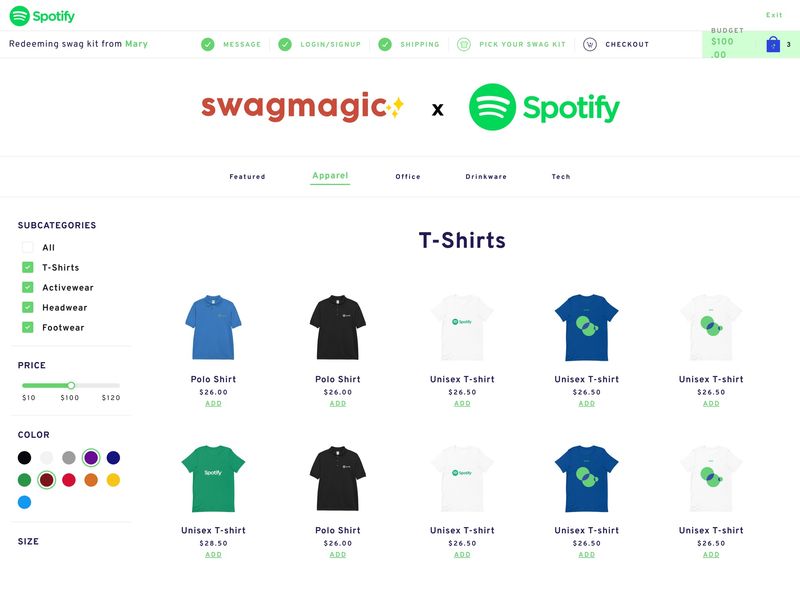Screen dimensions: 800x590
Task: Click the Shipping step checkmark icon
Action: (385, 44)
